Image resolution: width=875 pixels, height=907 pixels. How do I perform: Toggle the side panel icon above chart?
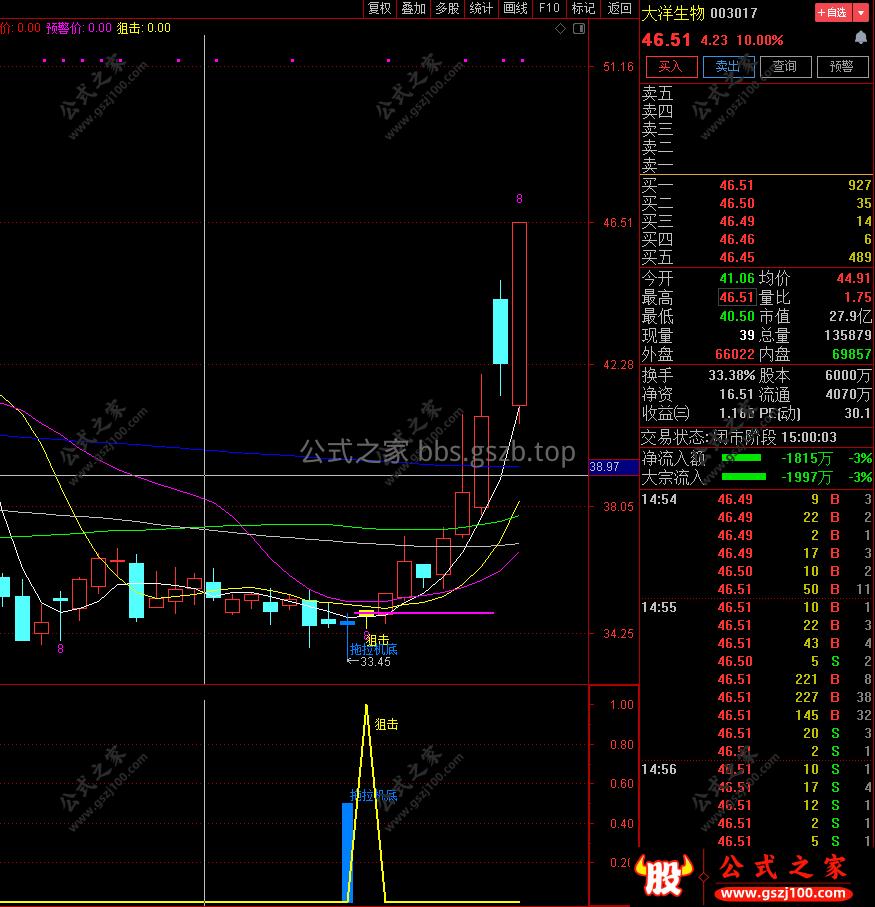(579, 28)
